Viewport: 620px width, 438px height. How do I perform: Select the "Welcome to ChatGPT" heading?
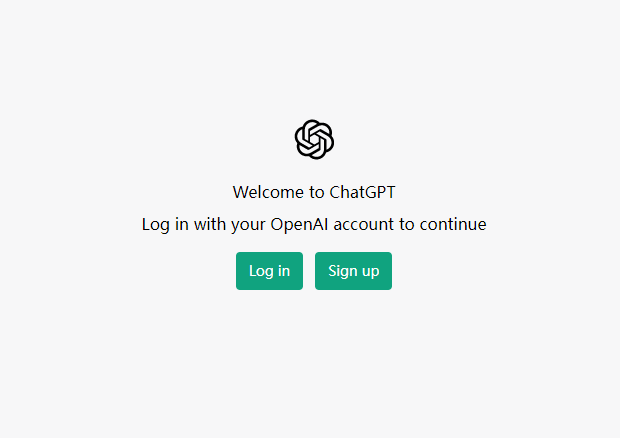coord(314,193)
